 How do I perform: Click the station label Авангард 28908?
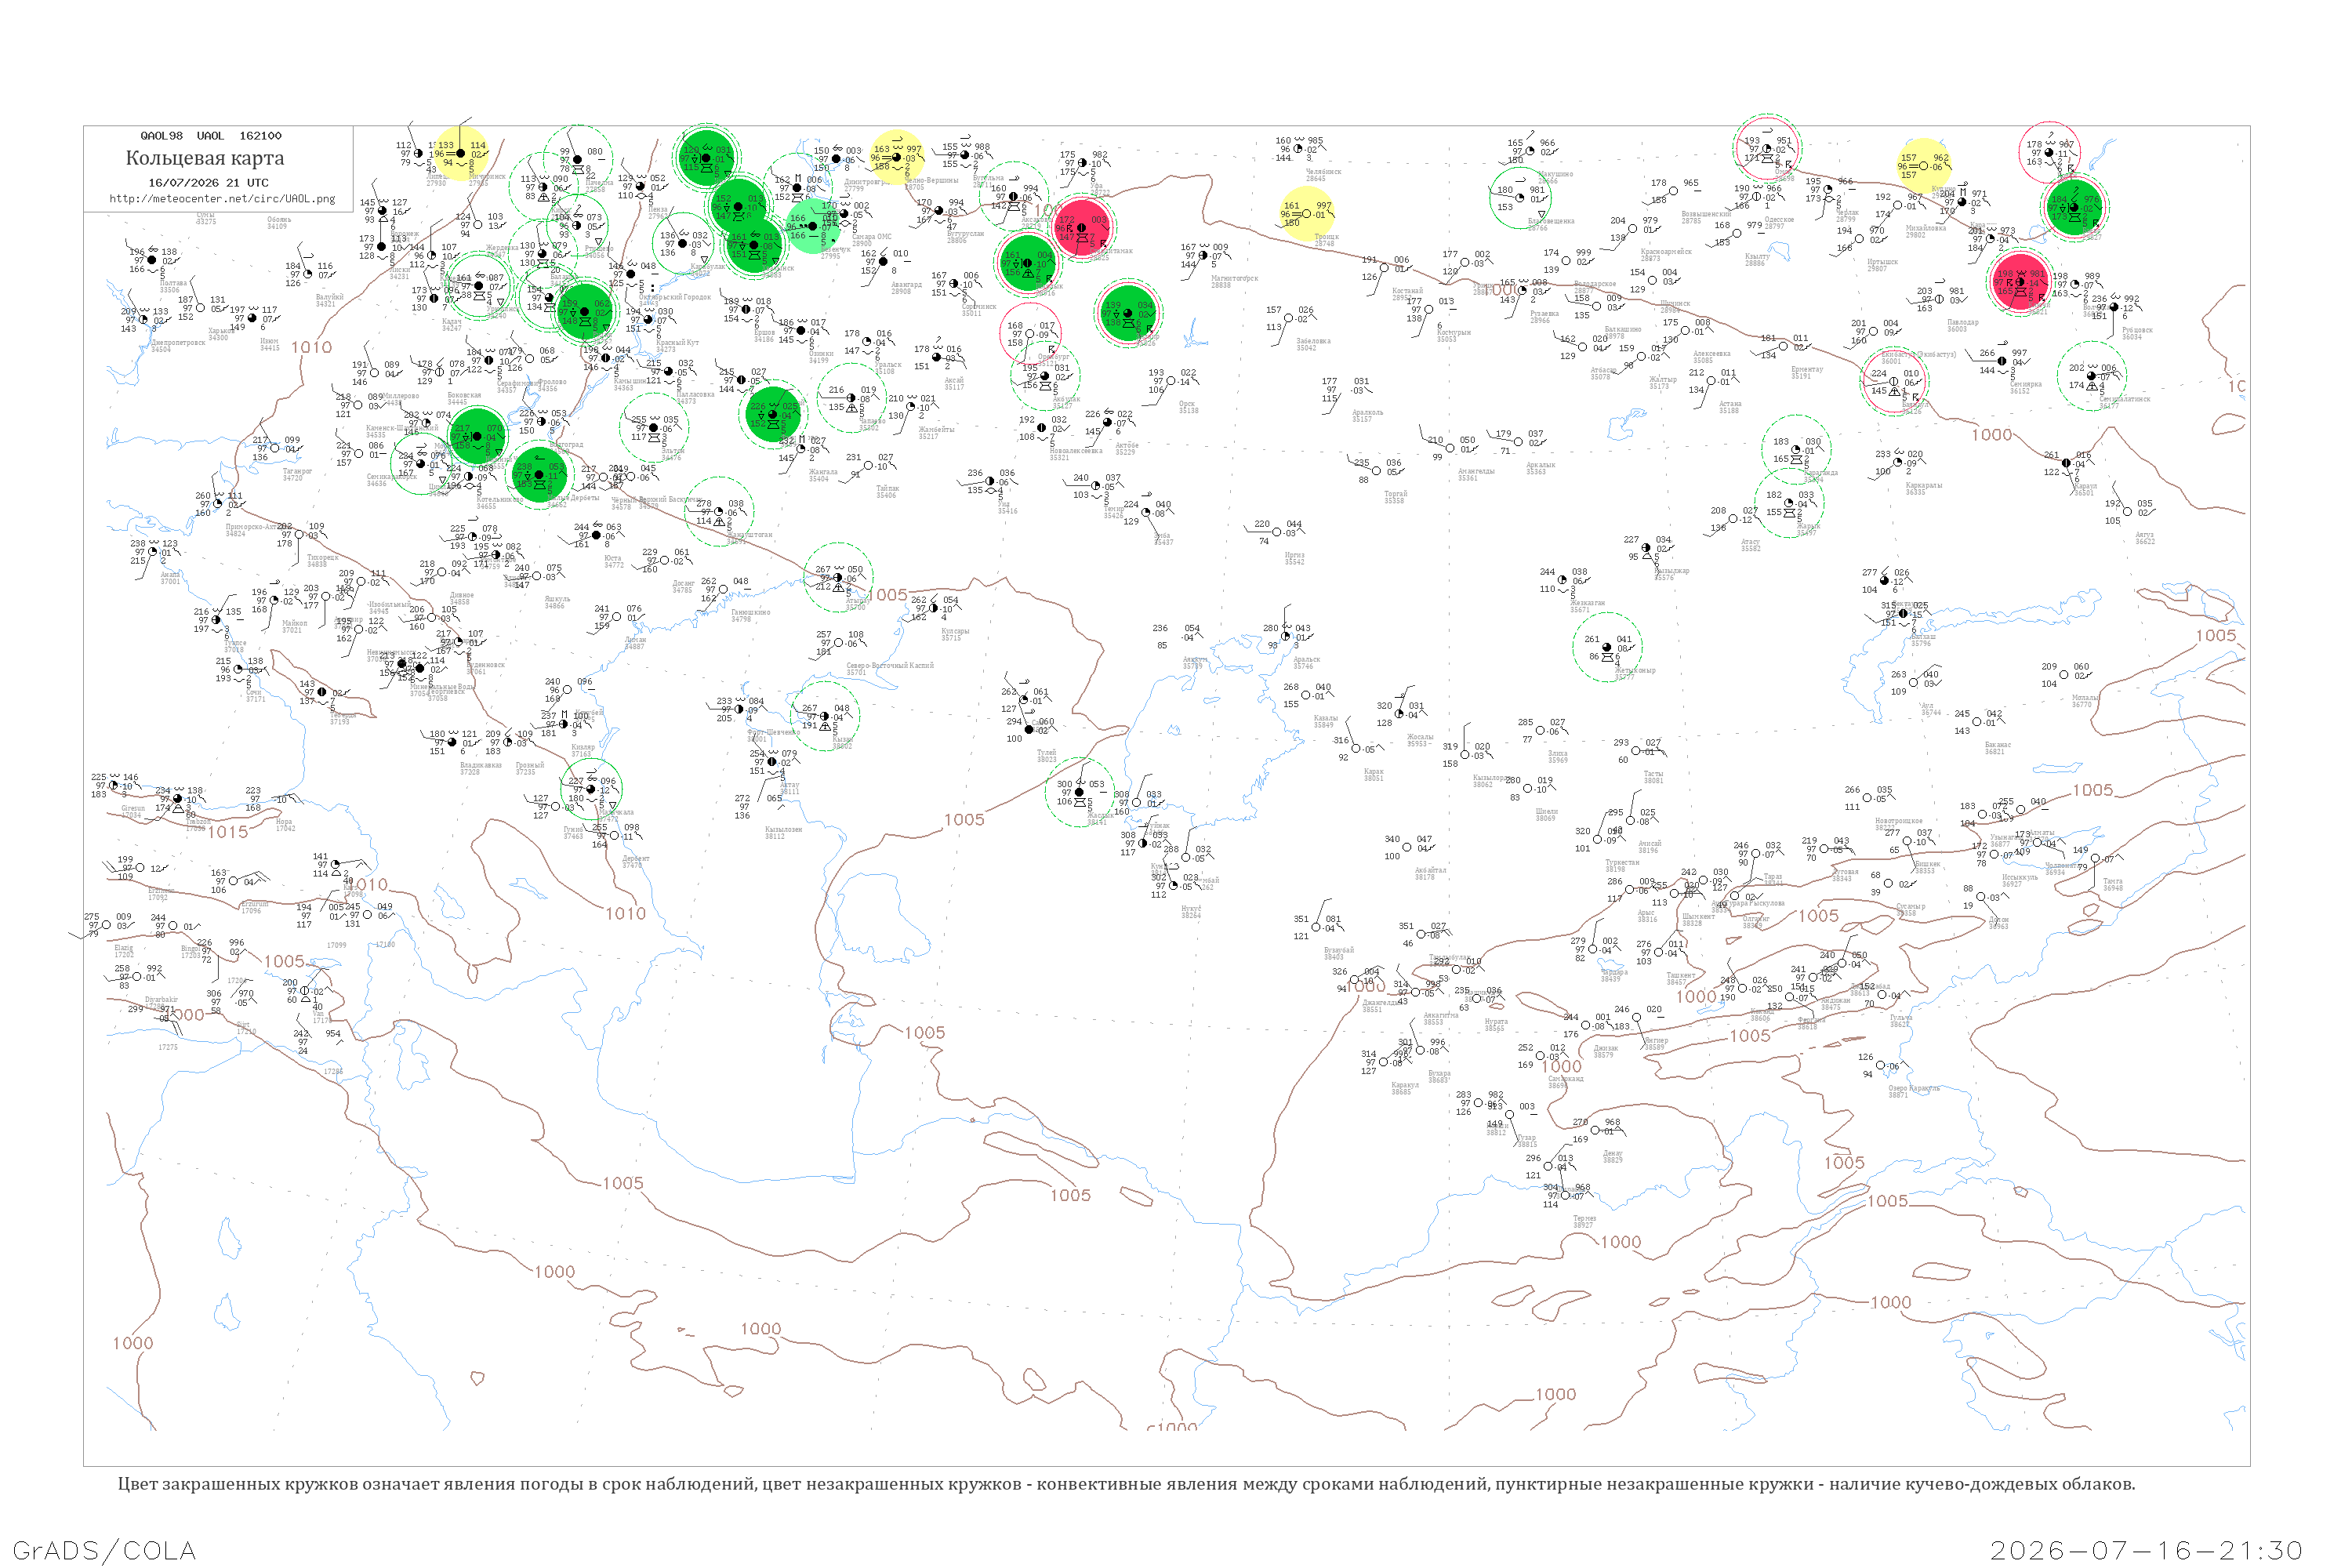[x=906, y=288]
